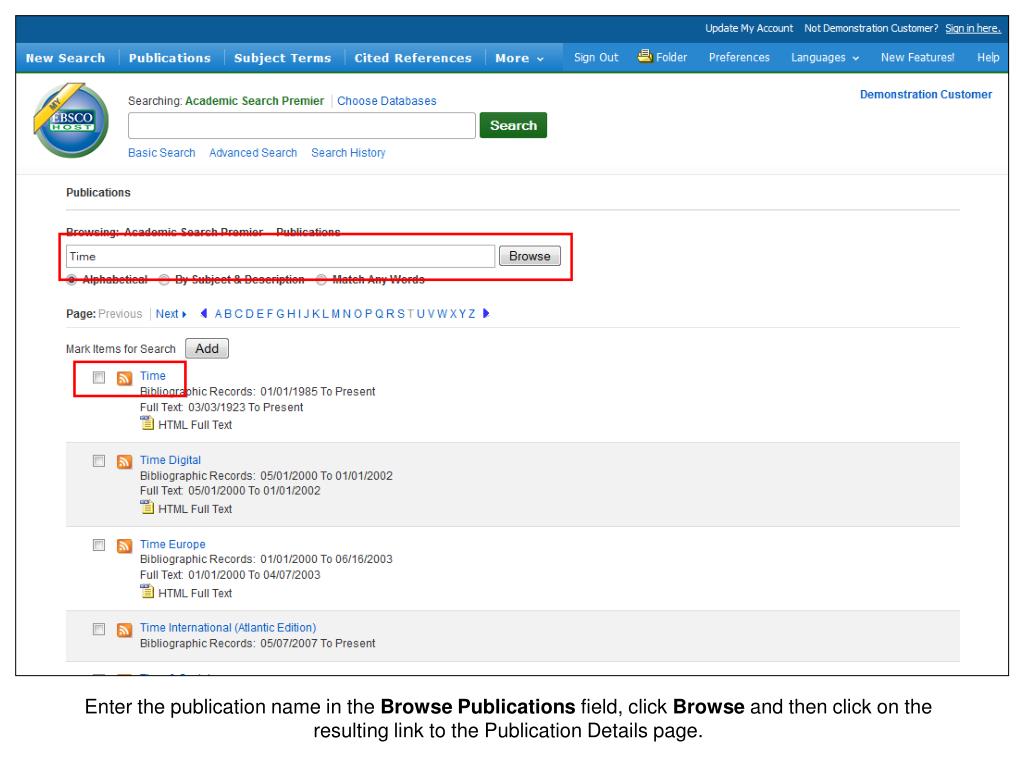This screenshot has width=1024, height=768.
Task: Check the Time International (Atlantic Edition) box
Action: pyautogui.click(x=99, y=629)
